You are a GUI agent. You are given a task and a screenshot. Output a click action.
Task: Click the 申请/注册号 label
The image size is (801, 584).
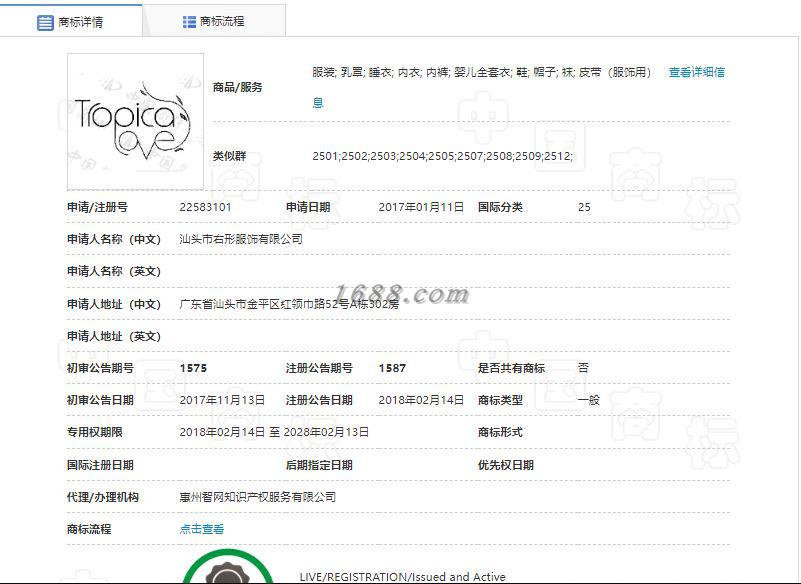[98, 207]
